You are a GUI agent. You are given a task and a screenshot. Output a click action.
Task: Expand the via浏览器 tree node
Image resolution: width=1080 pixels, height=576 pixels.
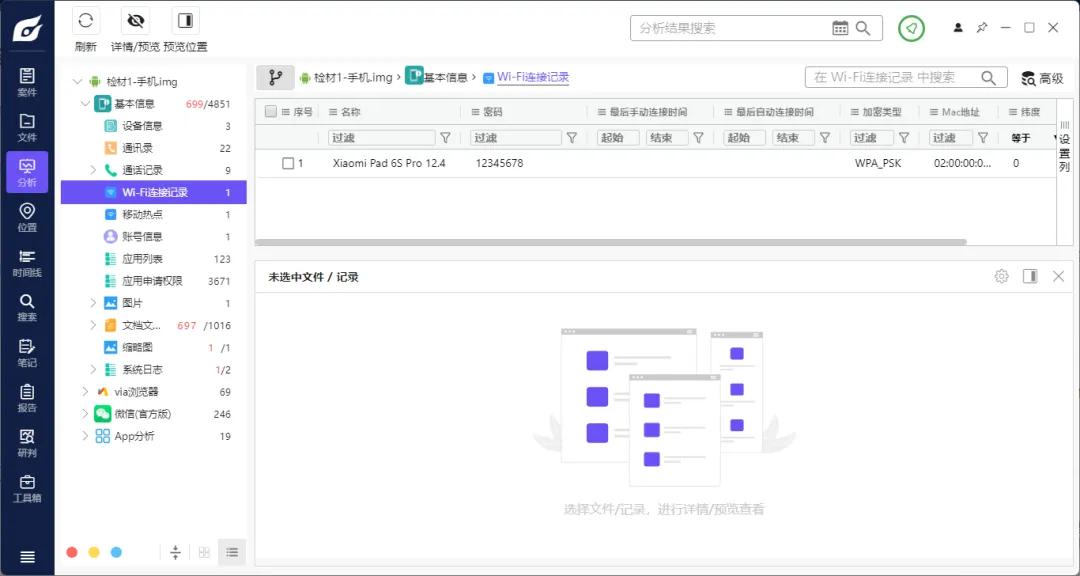(85, 392)
